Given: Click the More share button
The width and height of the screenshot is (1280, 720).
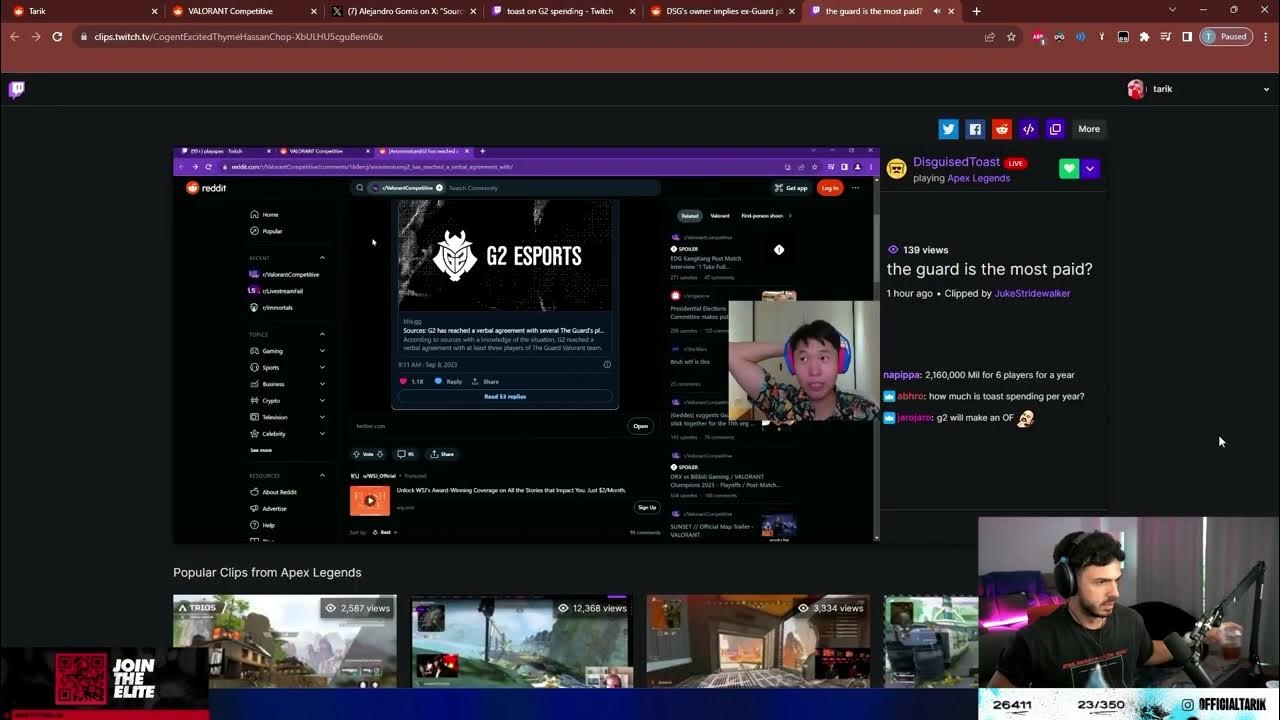Looking at the screenshot, I should click(1089, 129).
